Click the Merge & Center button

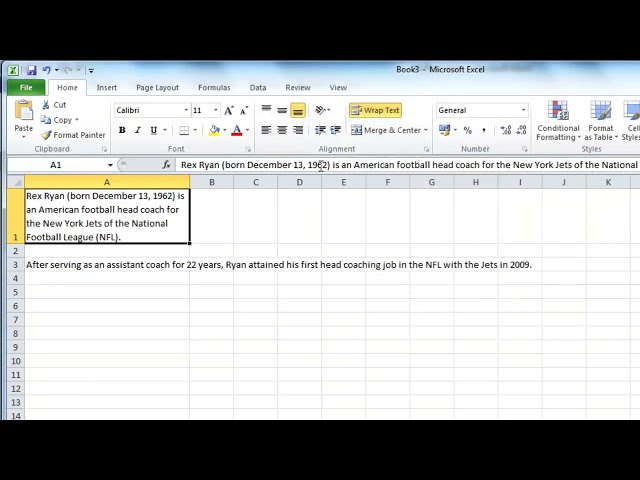pyautogui.click(x=386, y=130)
